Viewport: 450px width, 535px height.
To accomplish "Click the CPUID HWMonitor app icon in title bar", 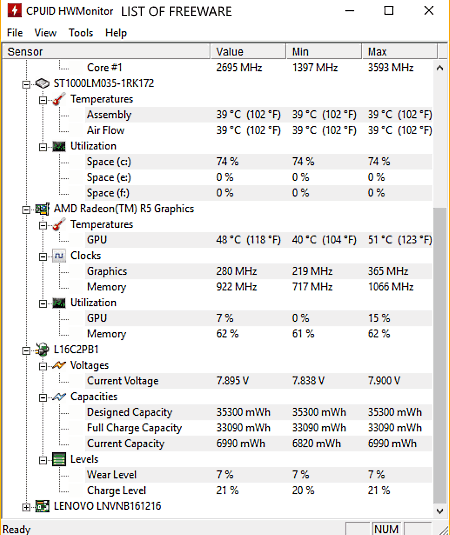I will click(14, 11).
